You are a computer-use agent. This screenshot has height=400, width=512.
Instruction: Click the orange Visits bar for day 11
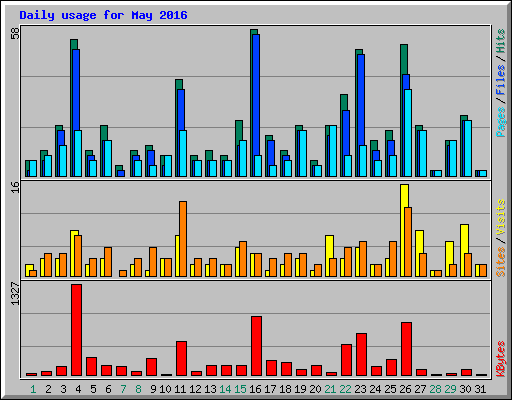point(183,239)
